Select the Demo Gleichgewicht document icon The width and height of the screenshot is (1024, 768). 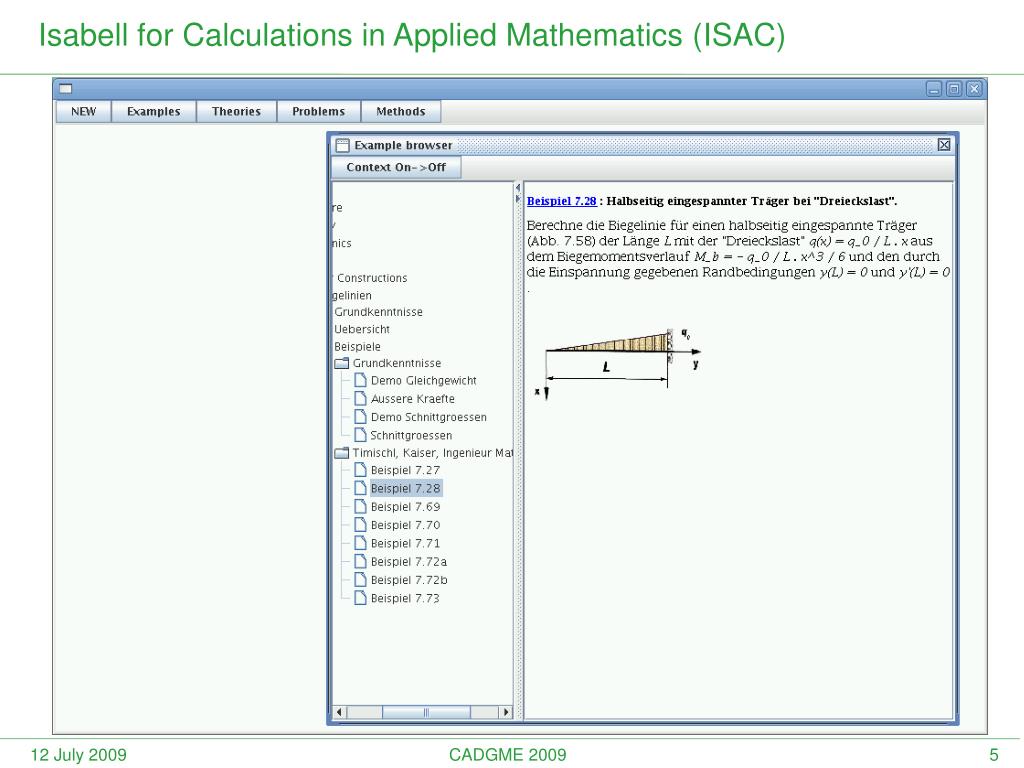360,380
